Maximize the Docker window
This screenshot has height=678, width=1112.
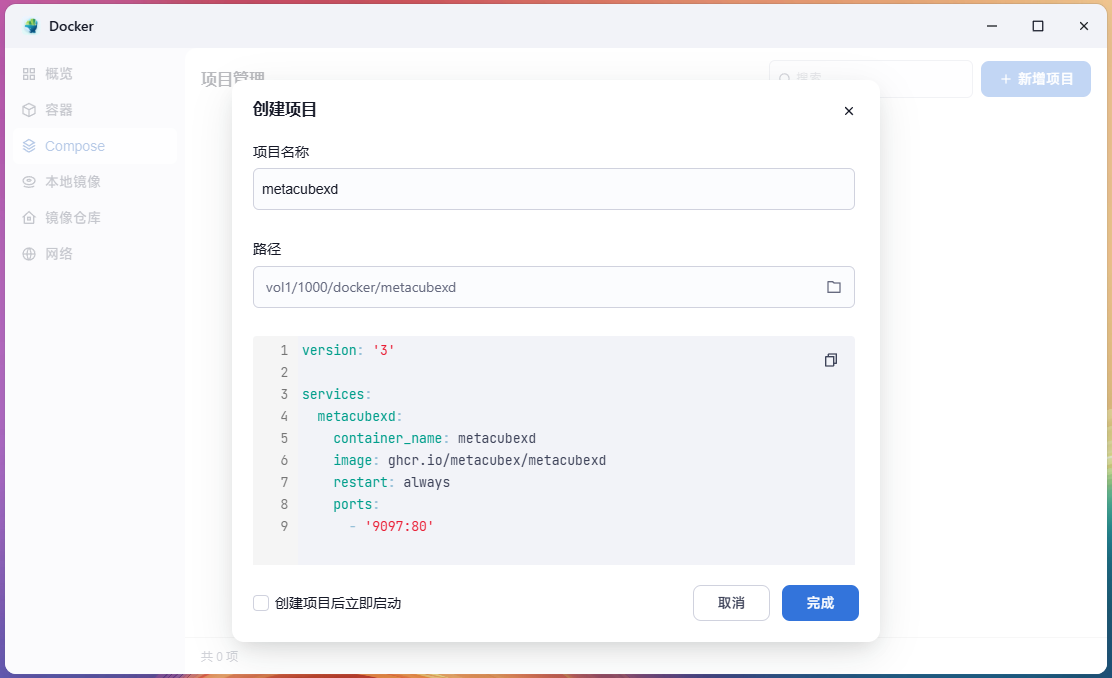click(x=1038, y=26)
